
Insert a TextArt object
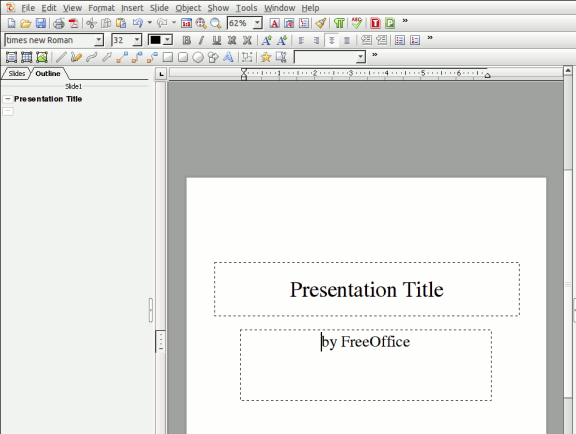(x=228, y=57)
